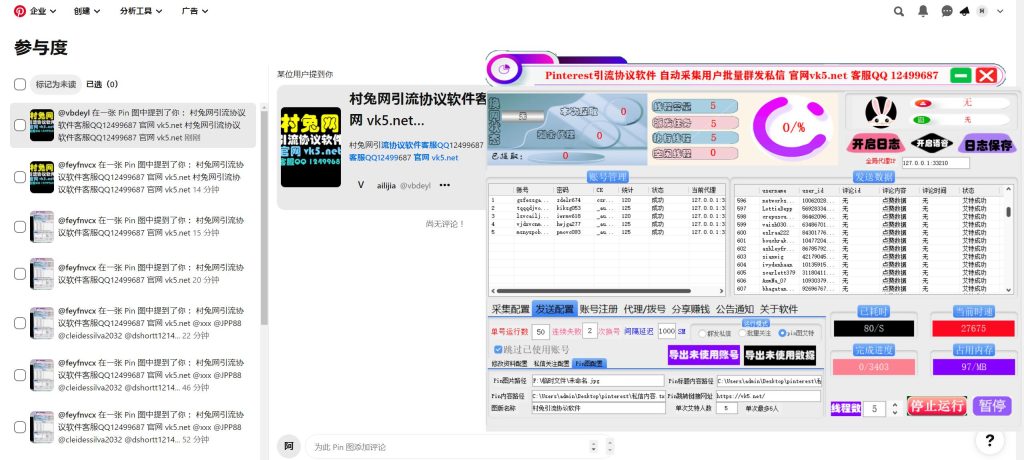This screenshot has height=460, width=1024.
Task: Expand the account chevron at top right
Action: (1000, 11)
